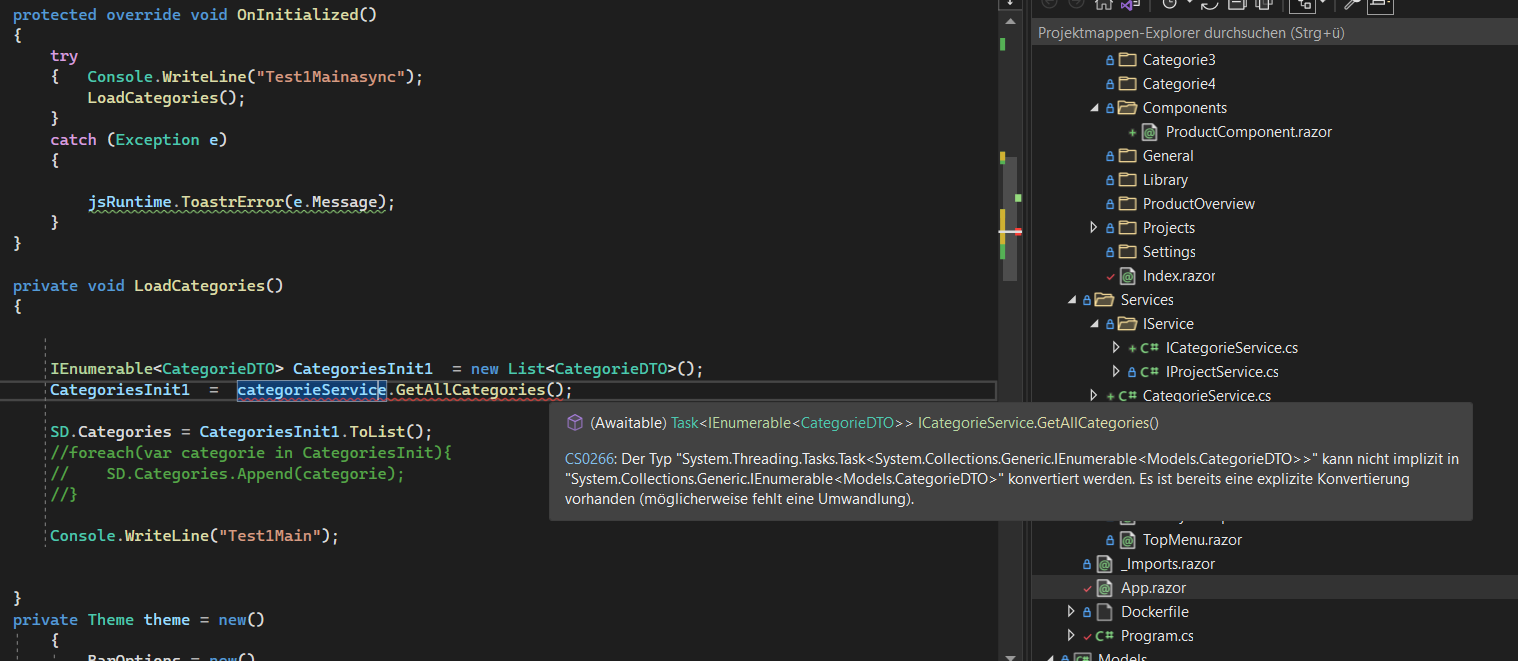
Task: Click the Dockerfile document icon
Action: point(1105,612)
